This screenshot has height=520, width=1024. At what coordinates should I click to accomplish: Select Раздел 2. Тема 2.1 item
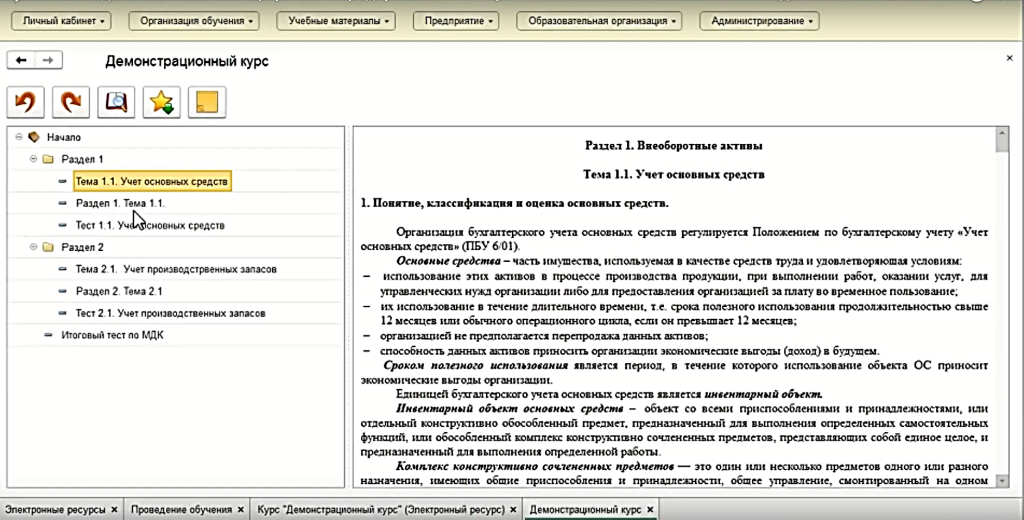119,291
